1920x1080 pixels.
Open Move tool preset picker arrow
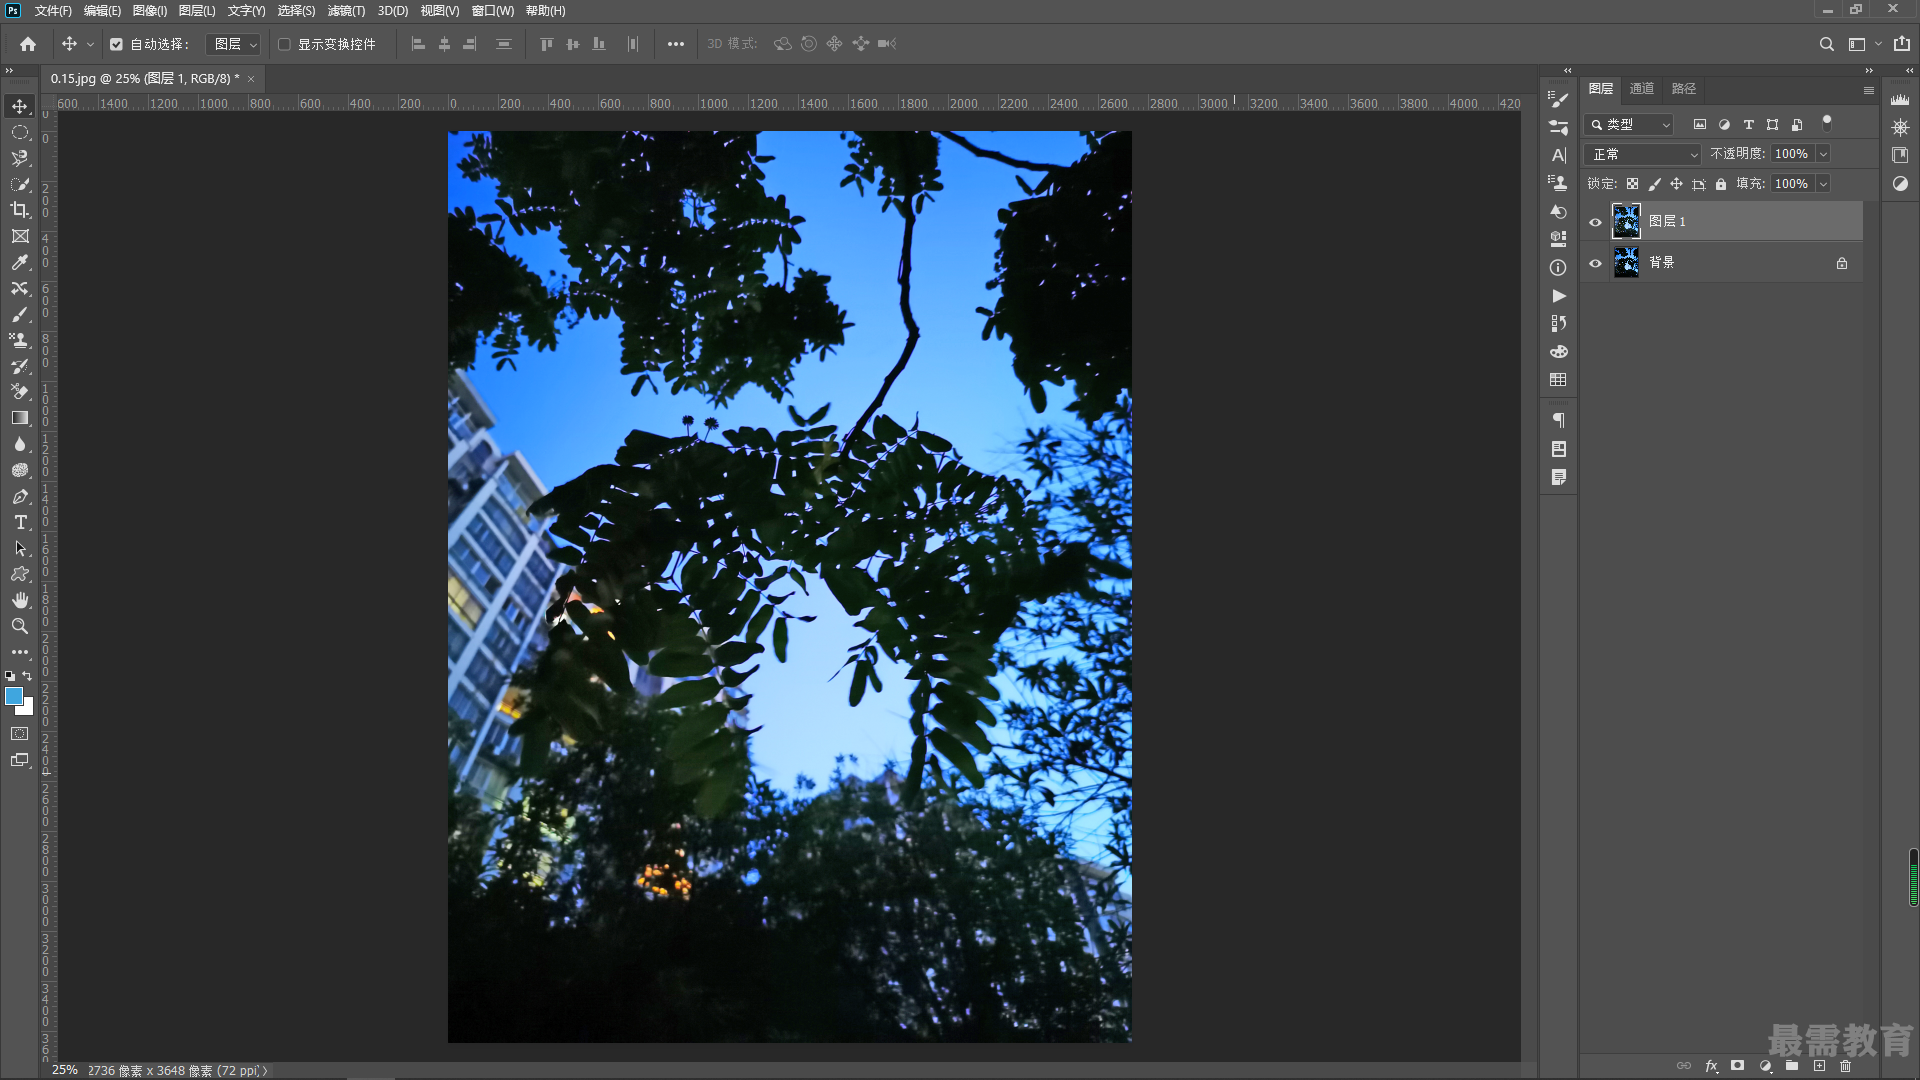[90, 44]
